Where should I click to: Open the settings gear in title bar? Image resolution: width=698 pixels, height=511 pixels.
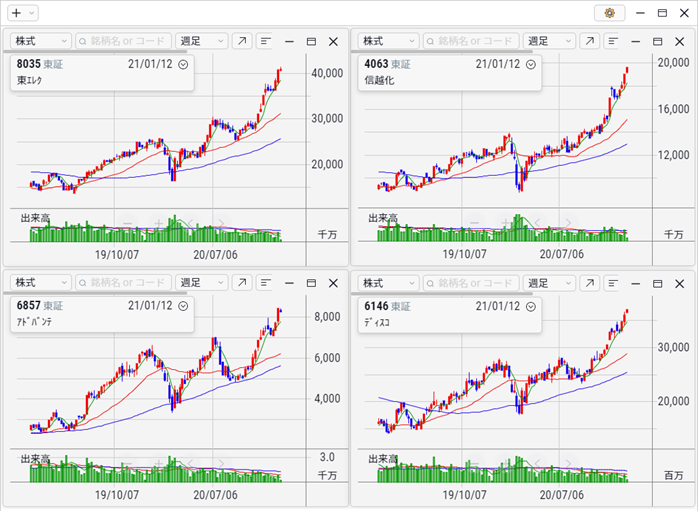click(609, 13)
